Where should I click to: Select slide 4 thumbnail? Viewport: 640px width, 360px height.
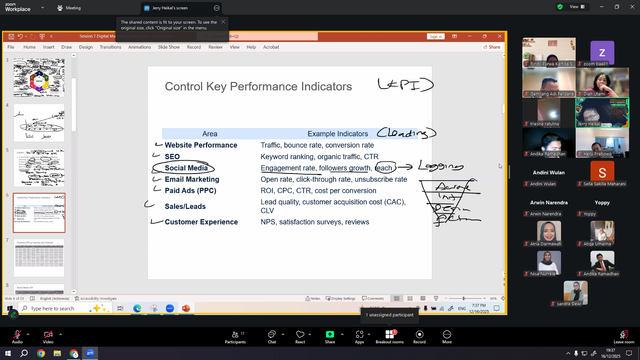pos(39,122)
